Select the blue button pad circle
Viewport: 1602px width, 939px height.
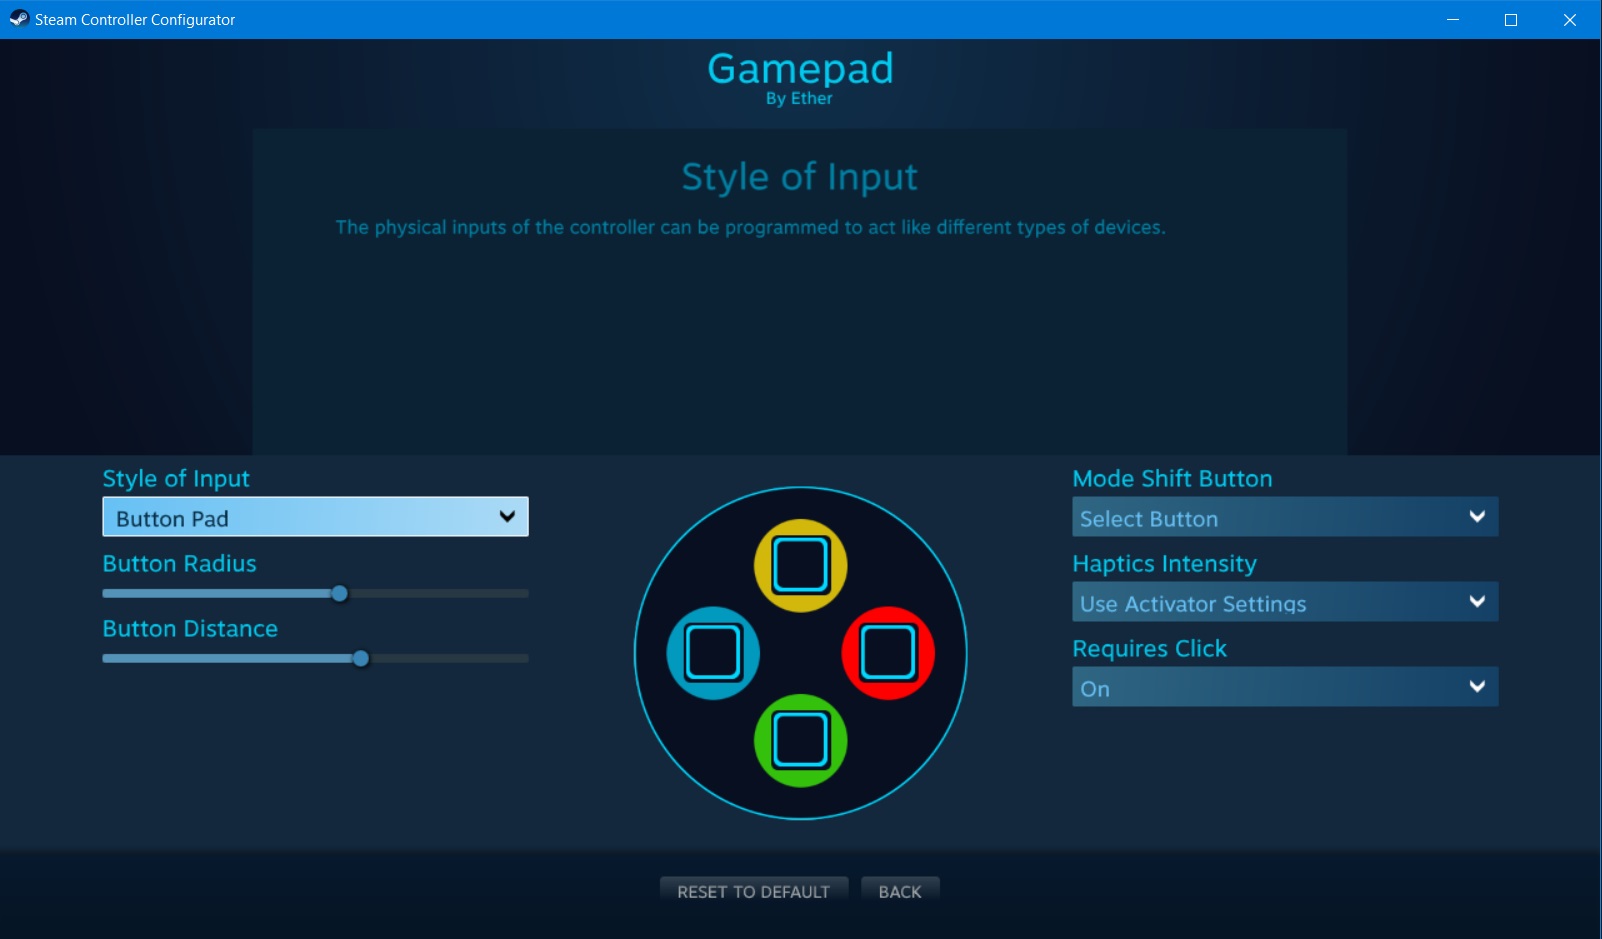(713, 653)
